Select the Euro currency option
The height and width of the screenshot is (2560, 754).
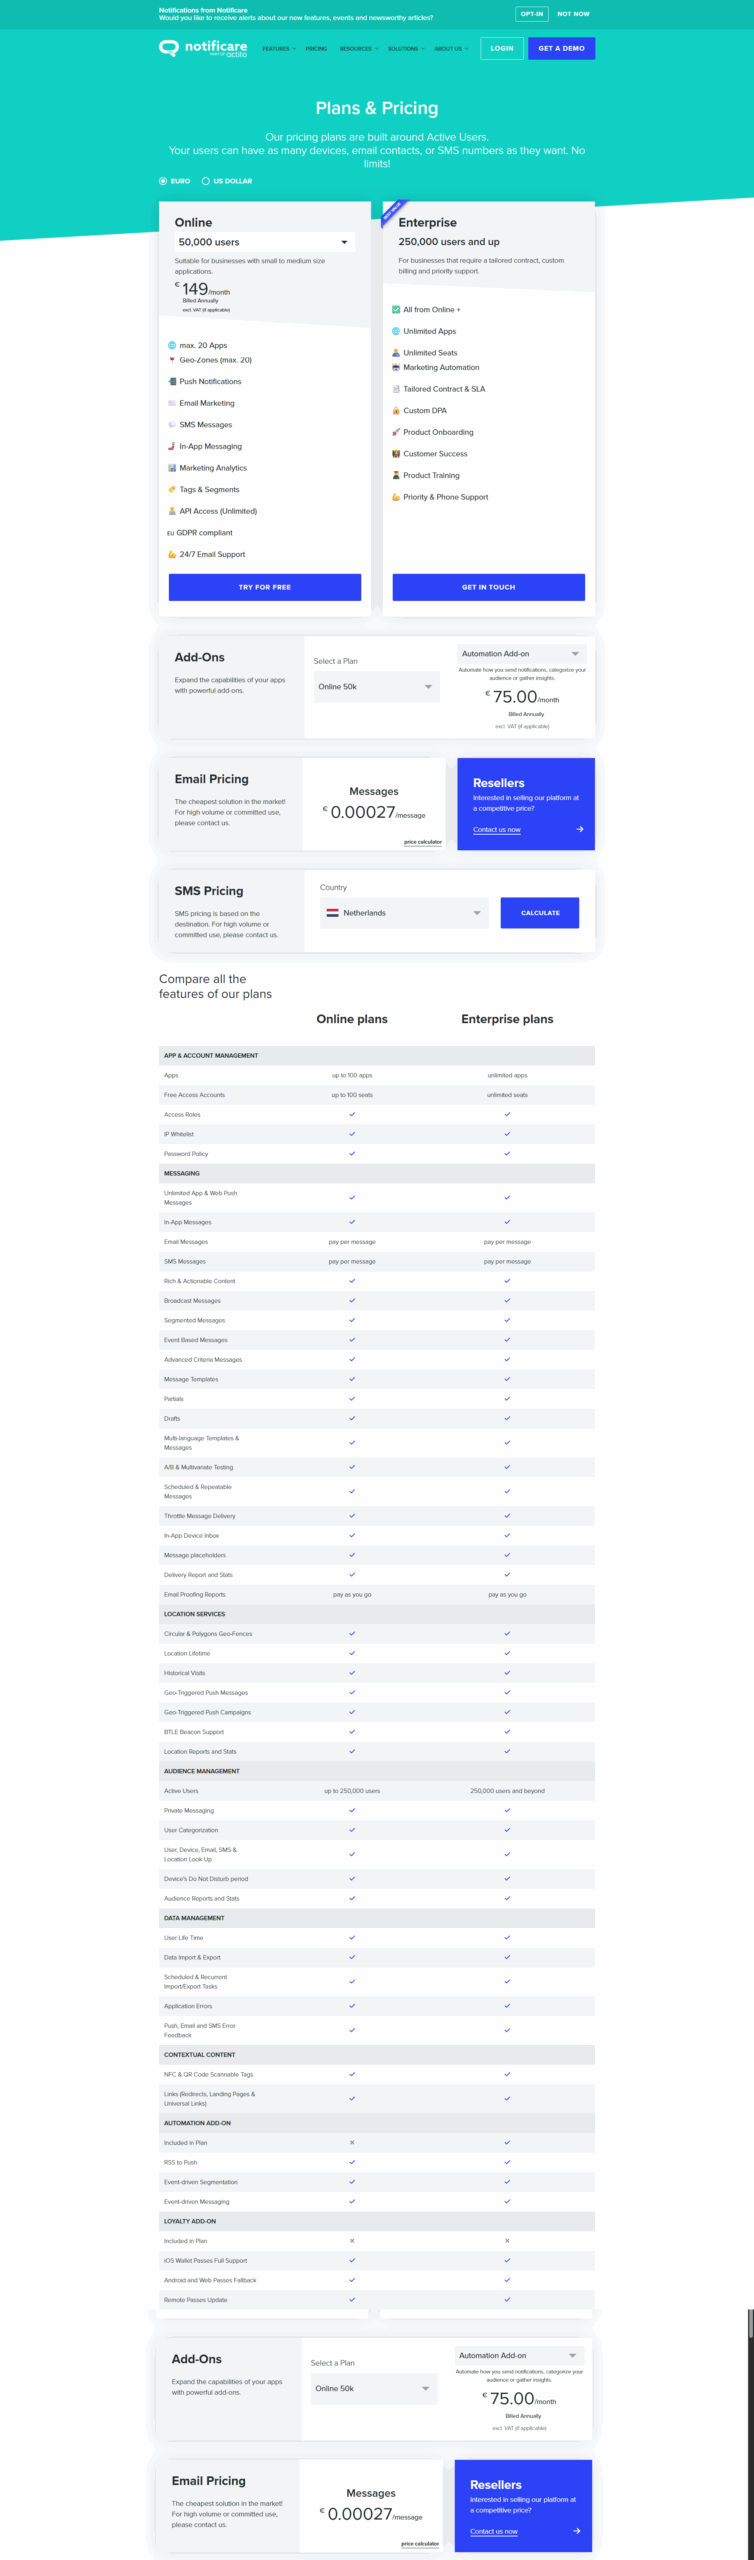click(x=163, y=181)
